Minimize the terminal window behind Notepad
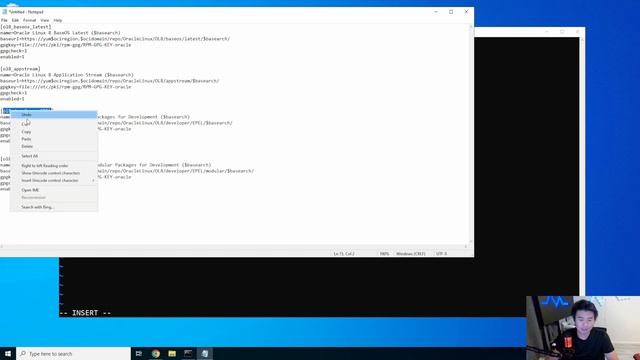The image size is (640, 360). [547, 31]
